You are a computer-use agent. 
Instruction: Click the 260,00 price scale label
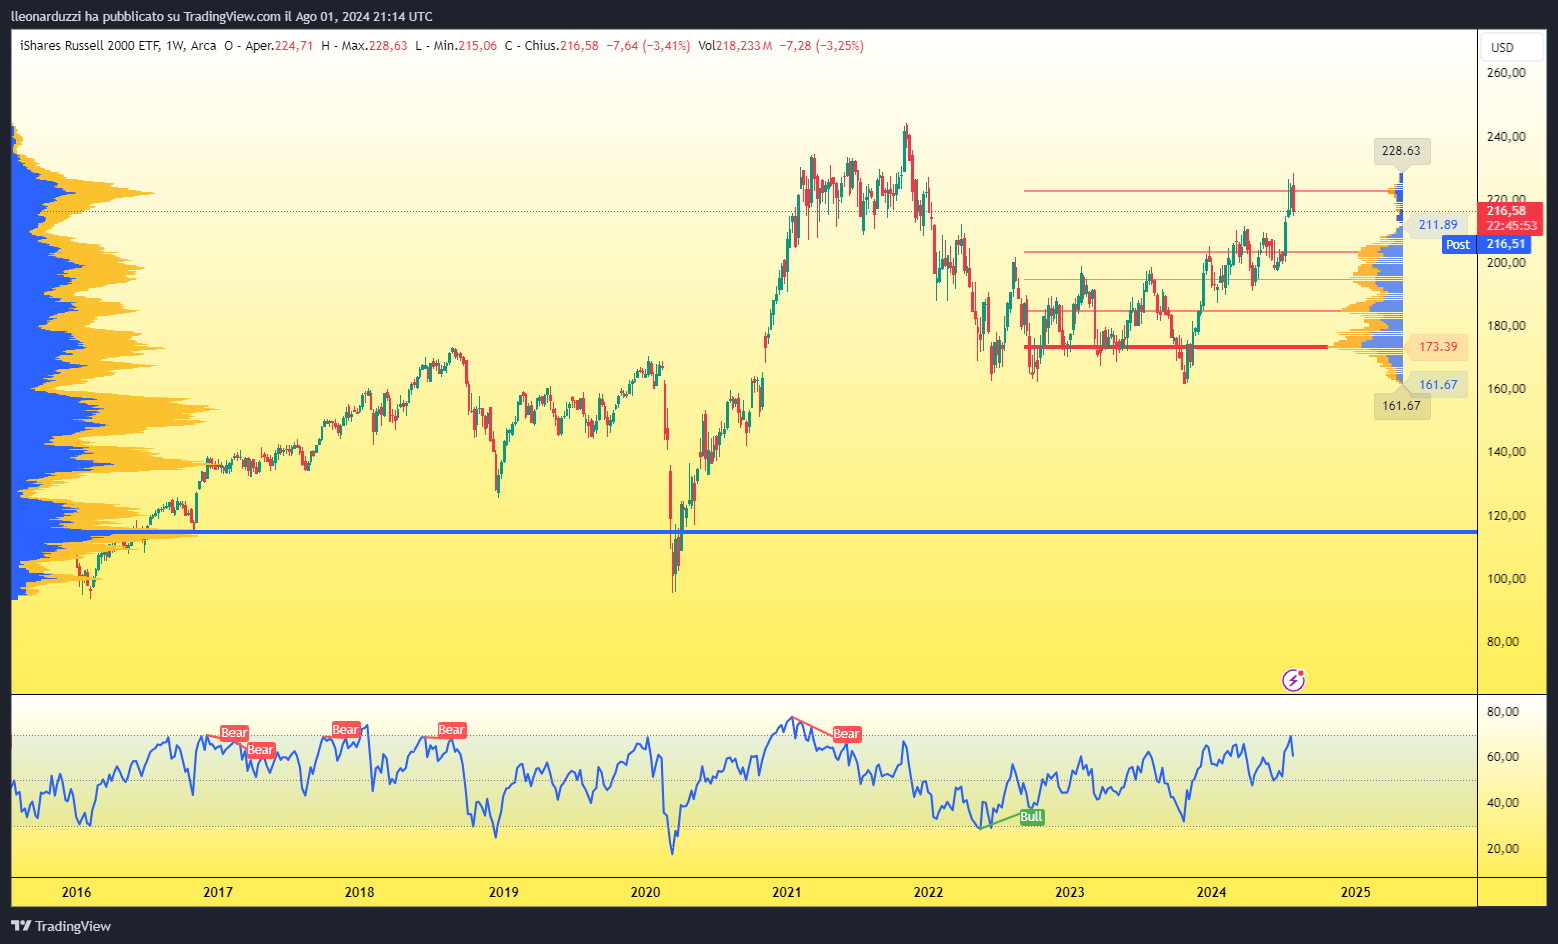click(1506, 73)
